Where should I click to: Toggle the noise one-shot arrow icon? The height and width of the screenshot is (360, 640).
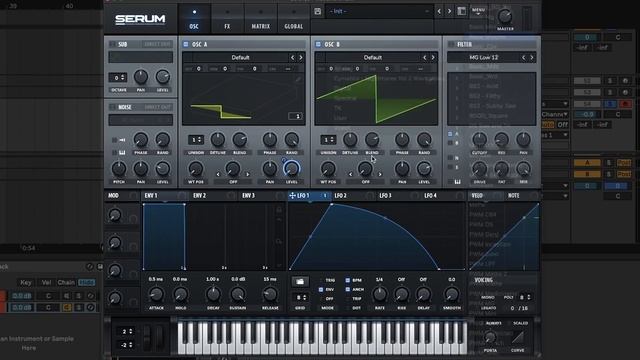pos(122,140)
